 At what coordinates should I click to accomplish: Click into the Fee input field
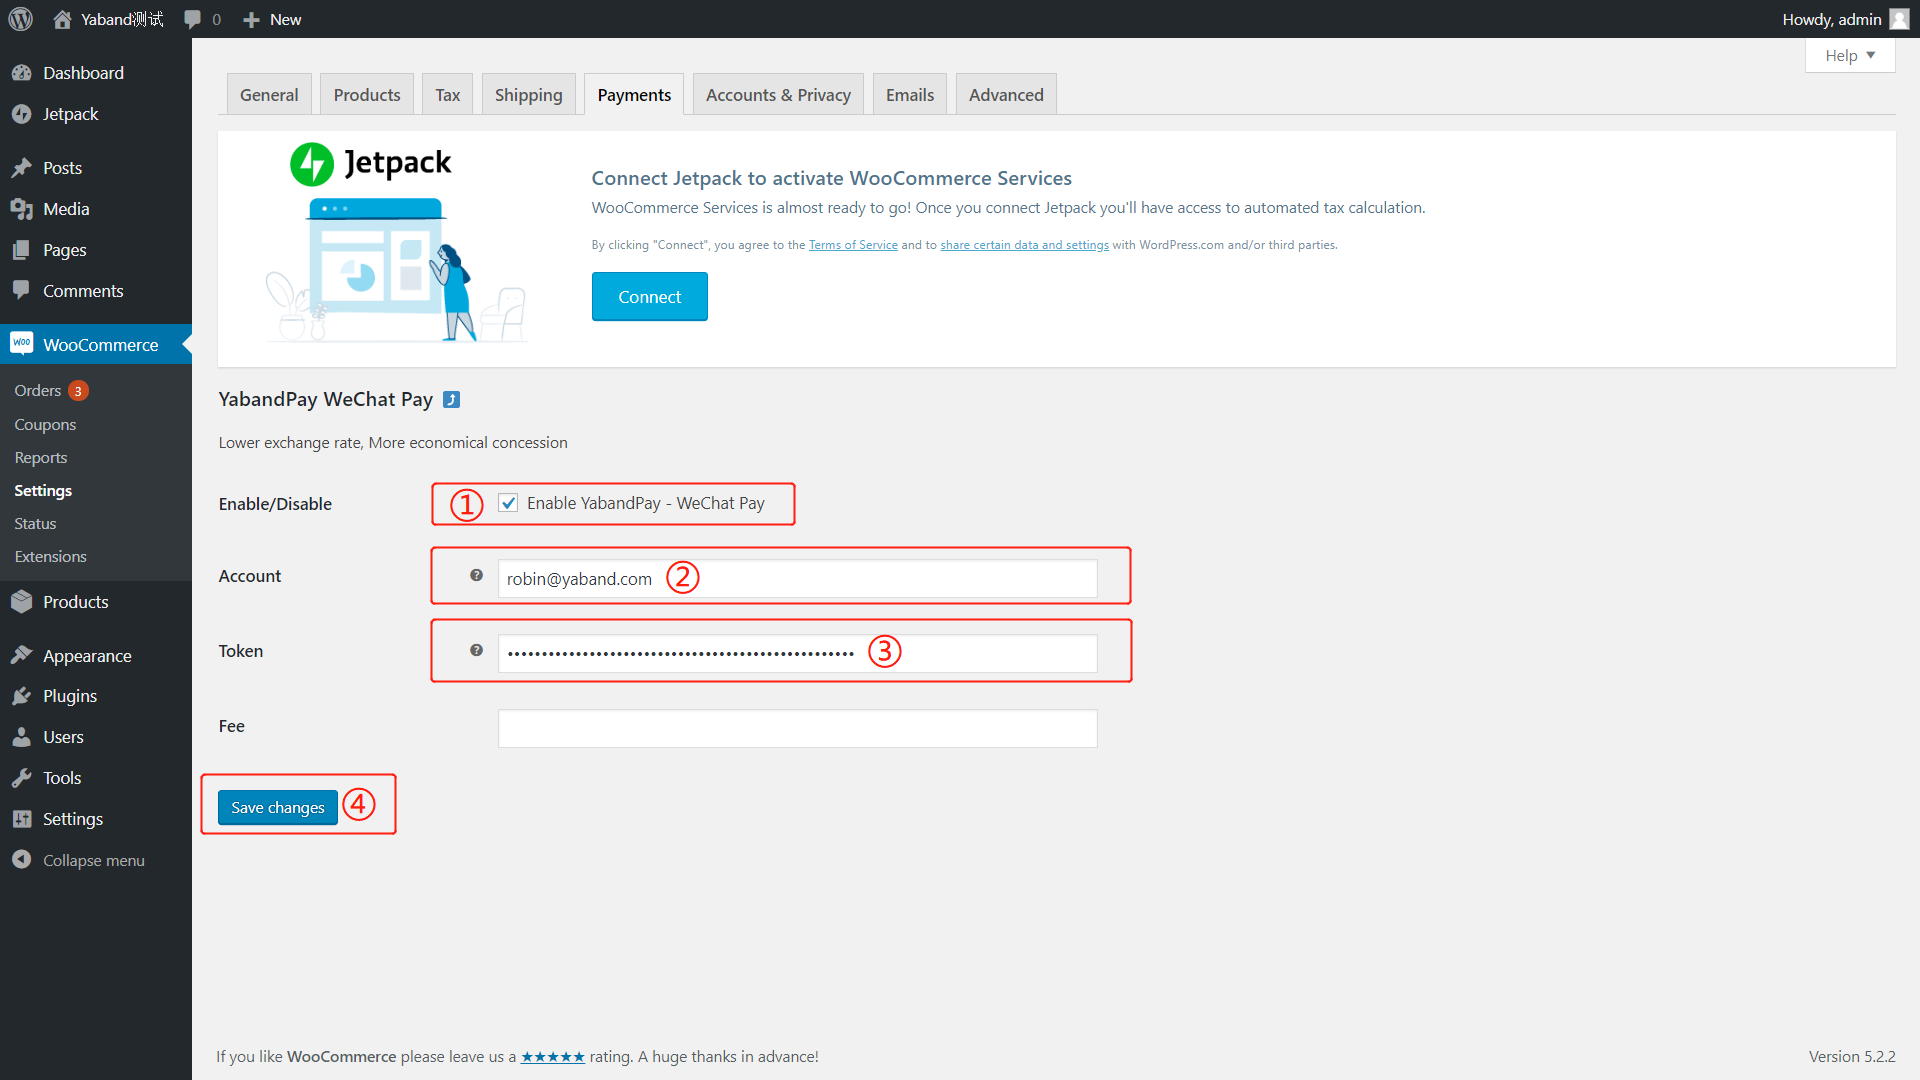797,728
